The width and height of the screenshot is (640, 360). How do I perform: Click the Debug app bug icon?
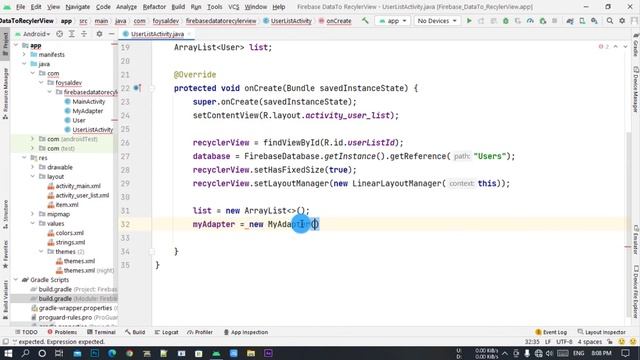tap(506, 20)
